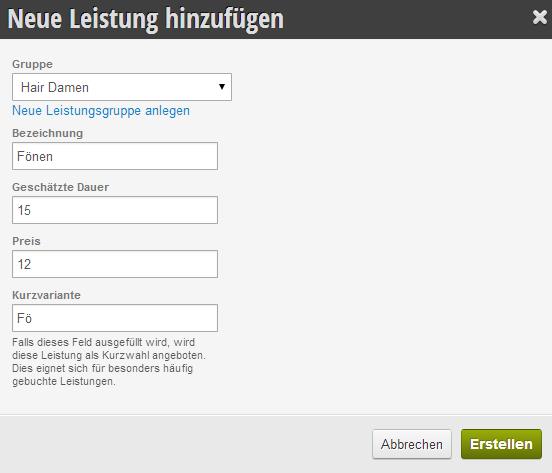Open the Gruppe dropdown showing Hair Damen

[122, 87]
